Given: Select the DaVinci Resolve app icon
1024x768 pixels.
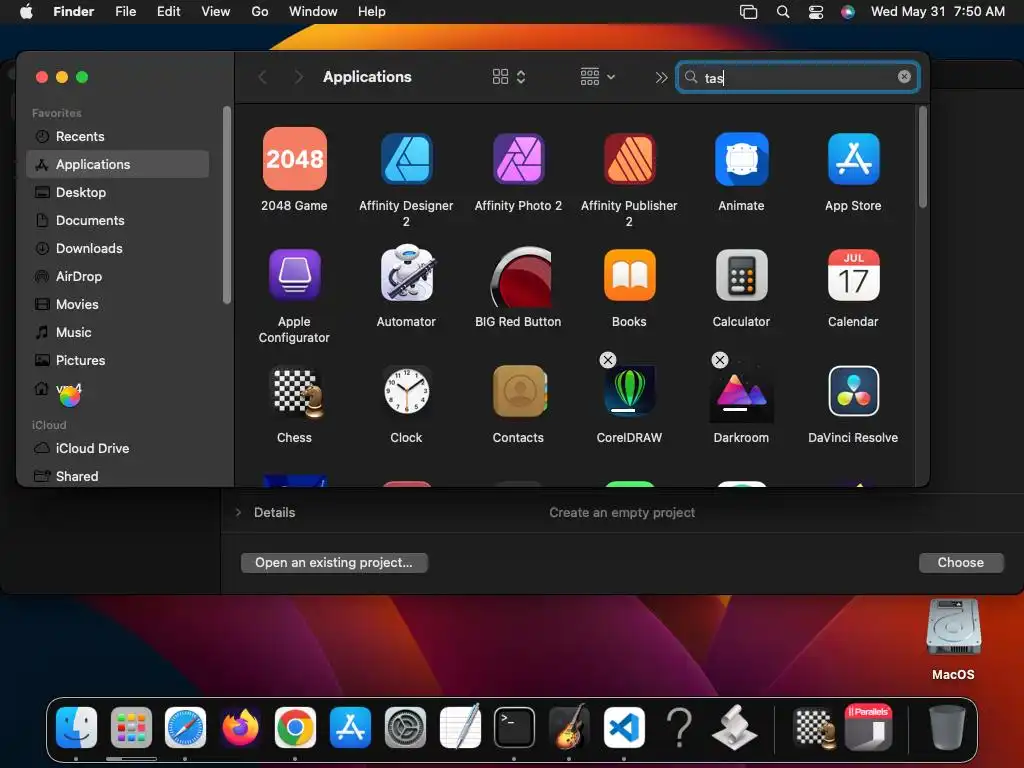Looking at the screenshot, I should click(x=854, y=391).
